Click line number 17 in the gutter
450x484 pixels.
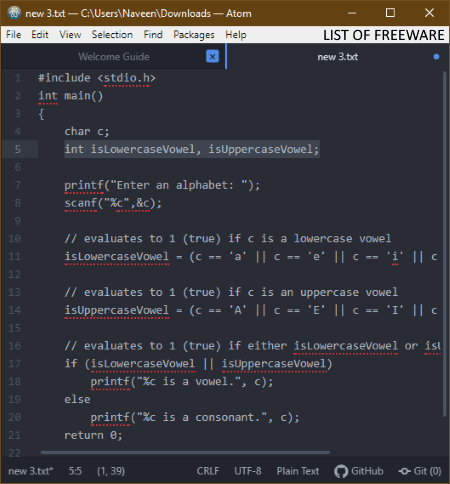click(14, 363)
